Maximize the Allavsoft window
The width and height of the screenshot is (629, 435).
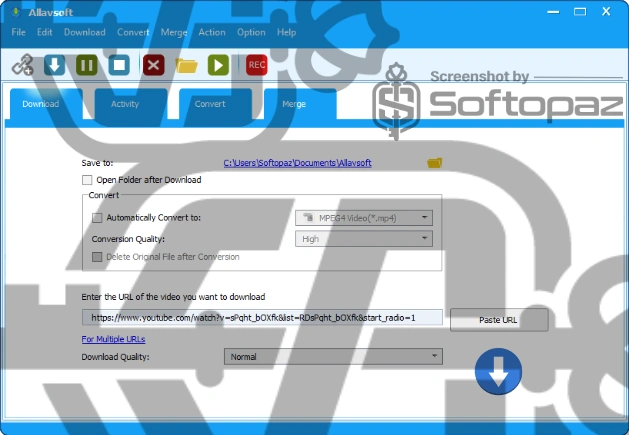[x=580, y=12]
